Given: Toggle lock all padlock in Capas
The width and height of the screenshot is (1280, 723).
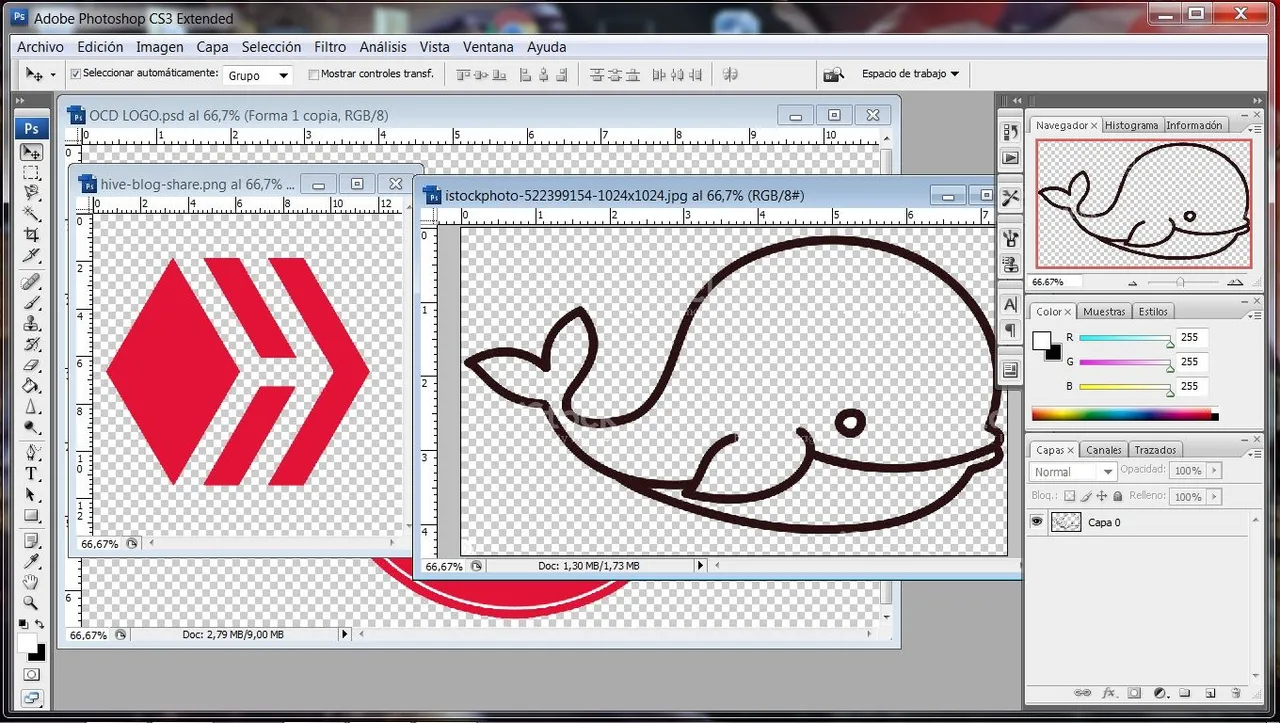Looking at the screenshot, I should [1118, 496].
